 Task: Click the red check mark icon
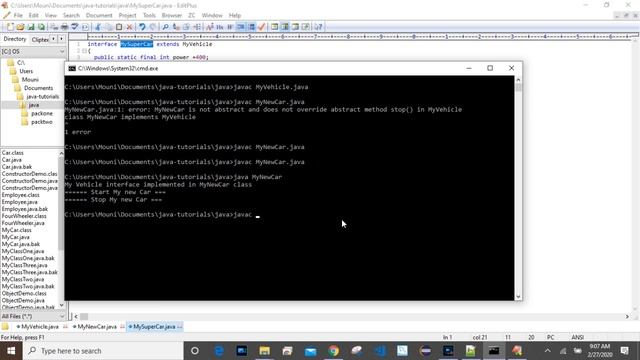[262, 27]
